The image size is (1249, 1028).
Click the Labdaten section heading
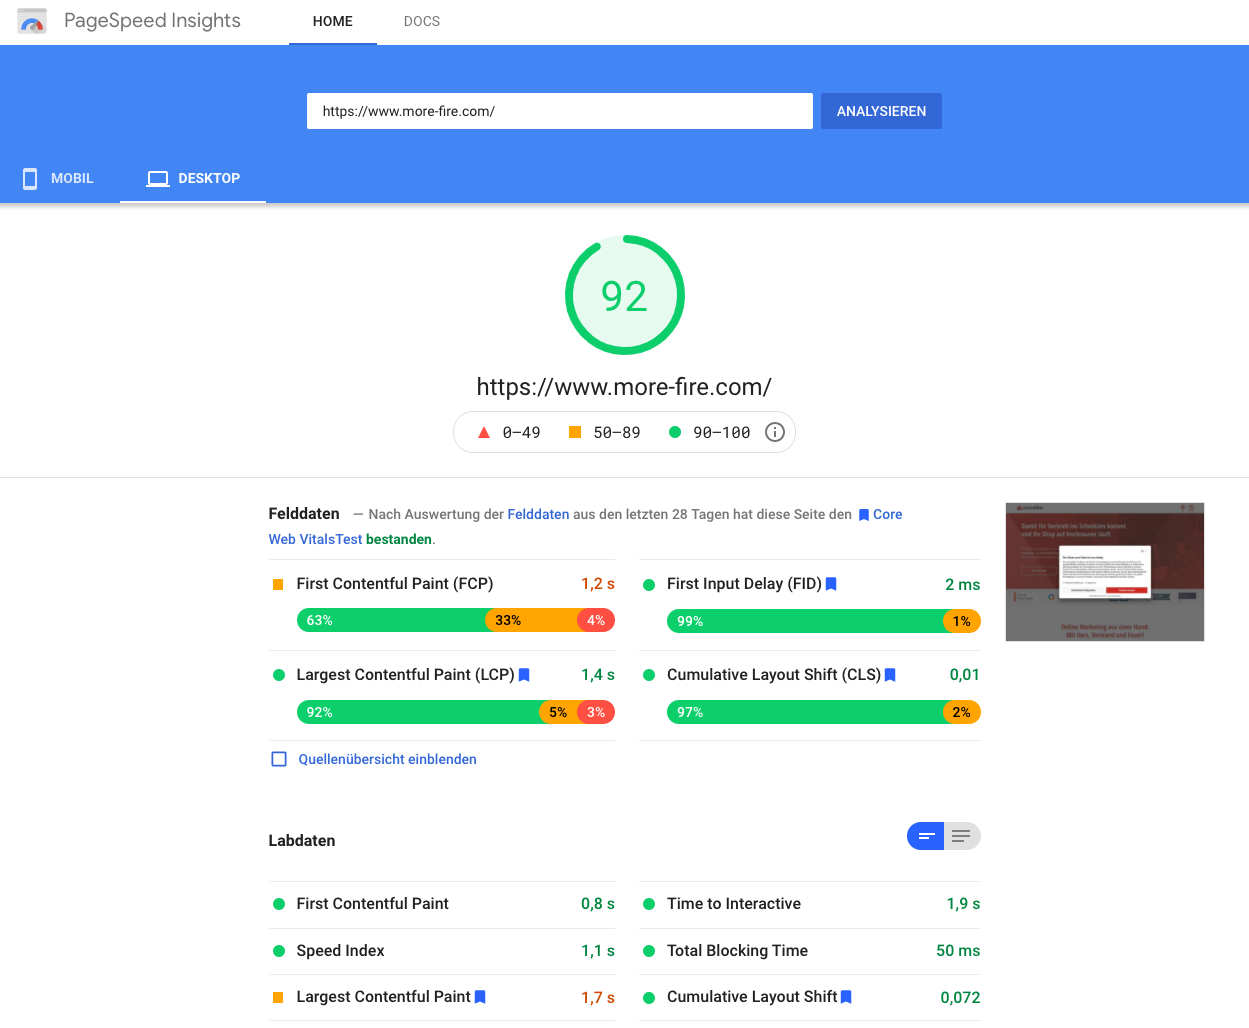click(x=302, y=841)
